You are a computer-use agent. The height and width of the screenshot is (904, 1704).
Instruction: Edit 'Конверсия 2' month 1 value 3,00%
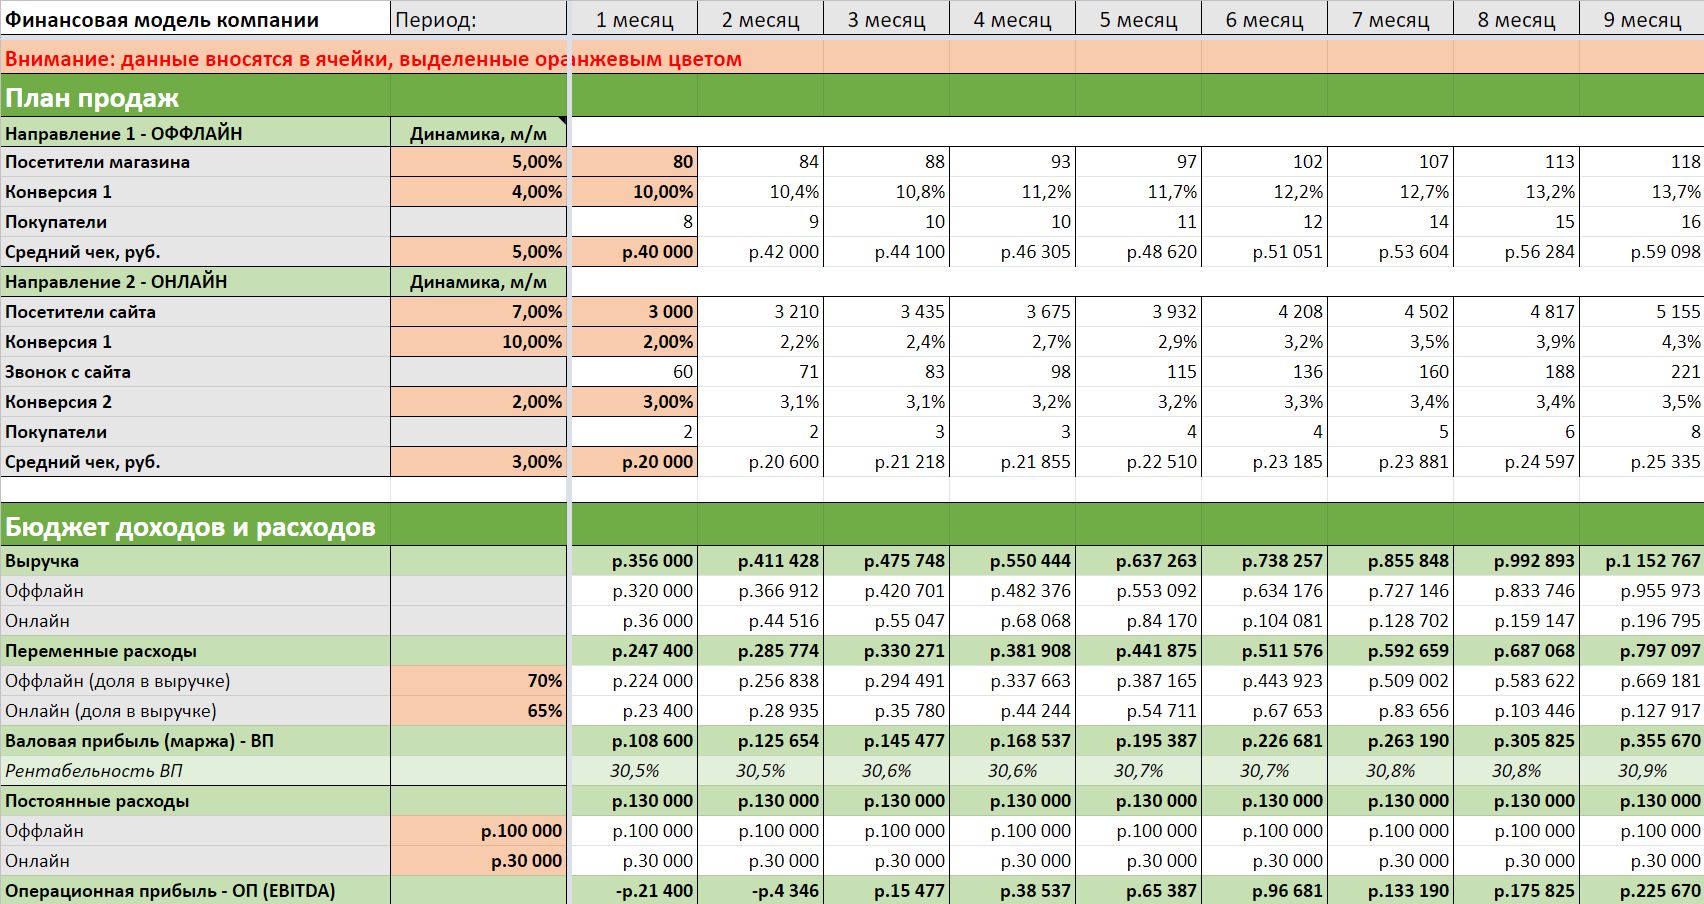634,402
